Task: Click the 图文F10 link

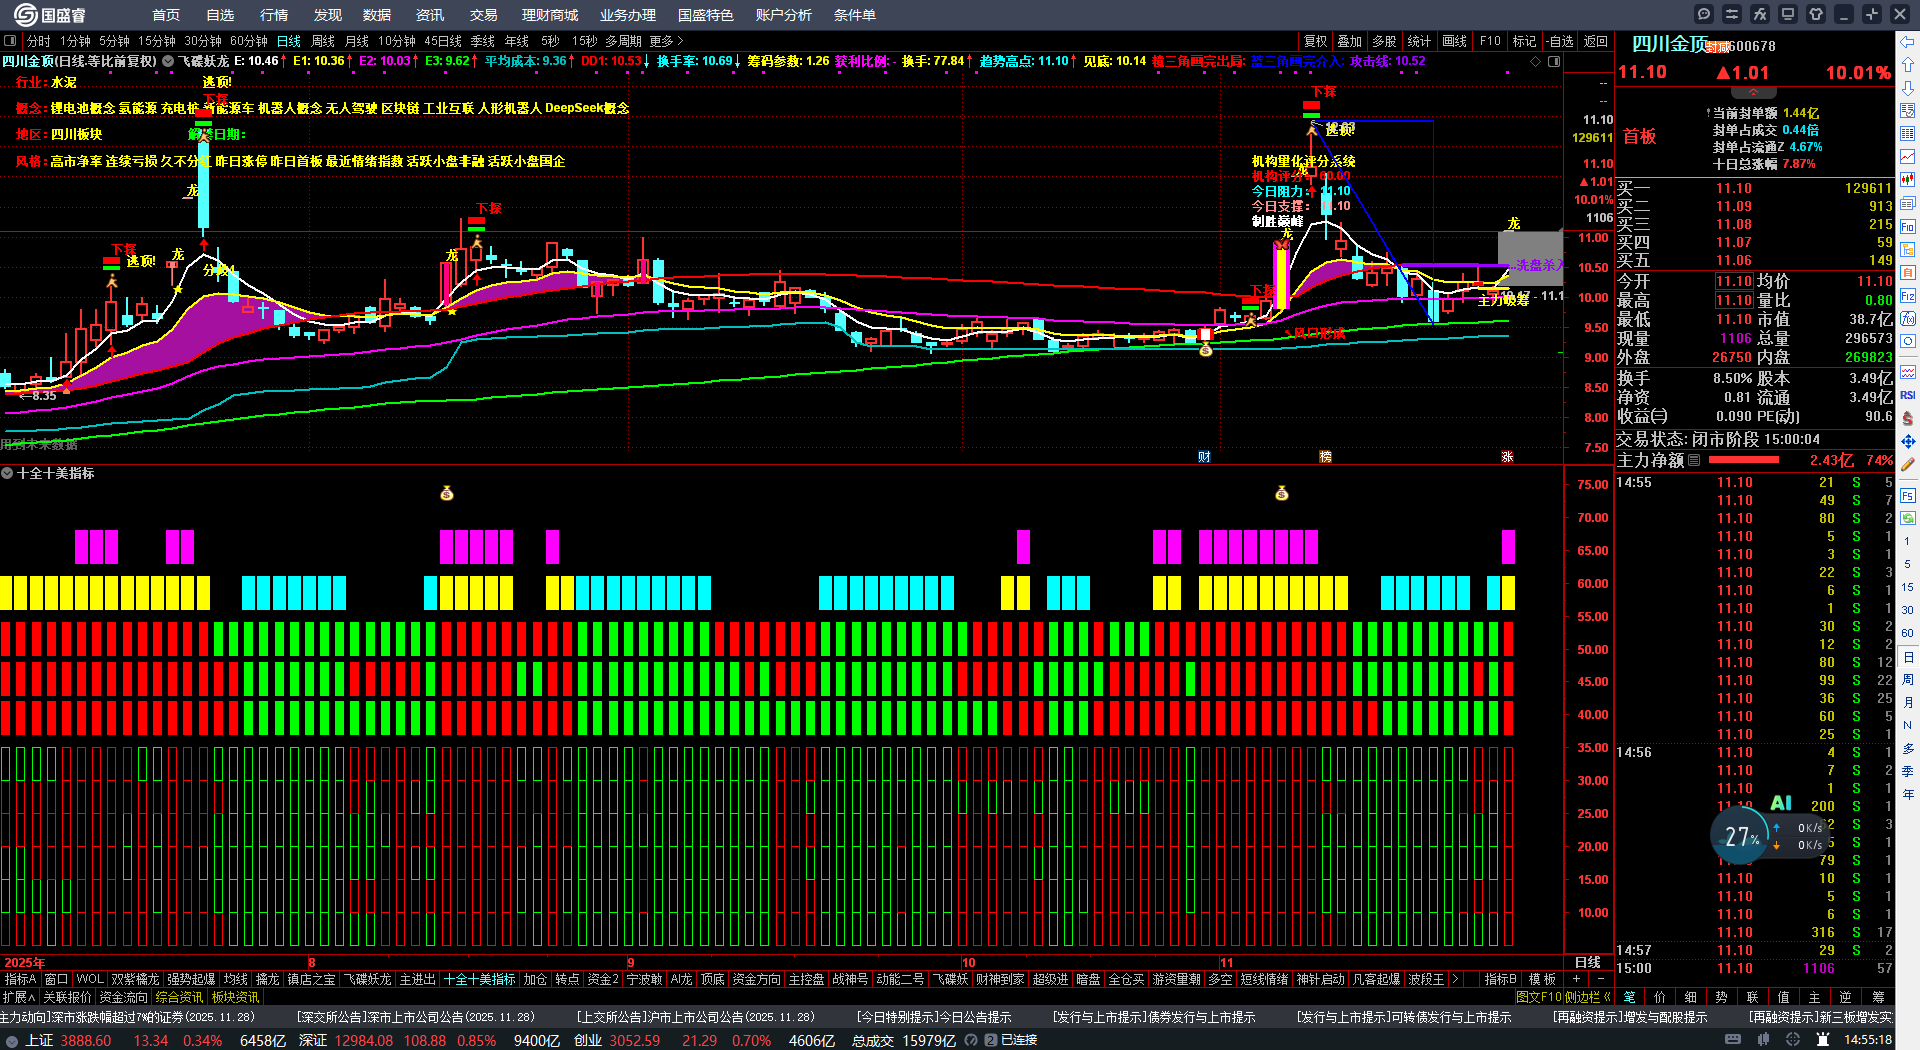Action: point(1539,997)
